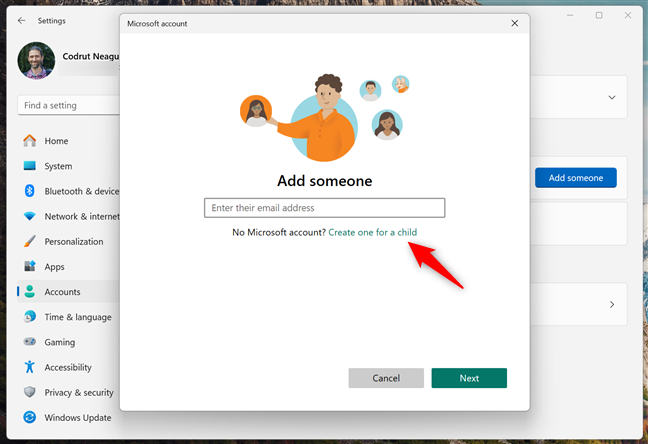Click Add someone button in Settings

[x=576, y=178]
